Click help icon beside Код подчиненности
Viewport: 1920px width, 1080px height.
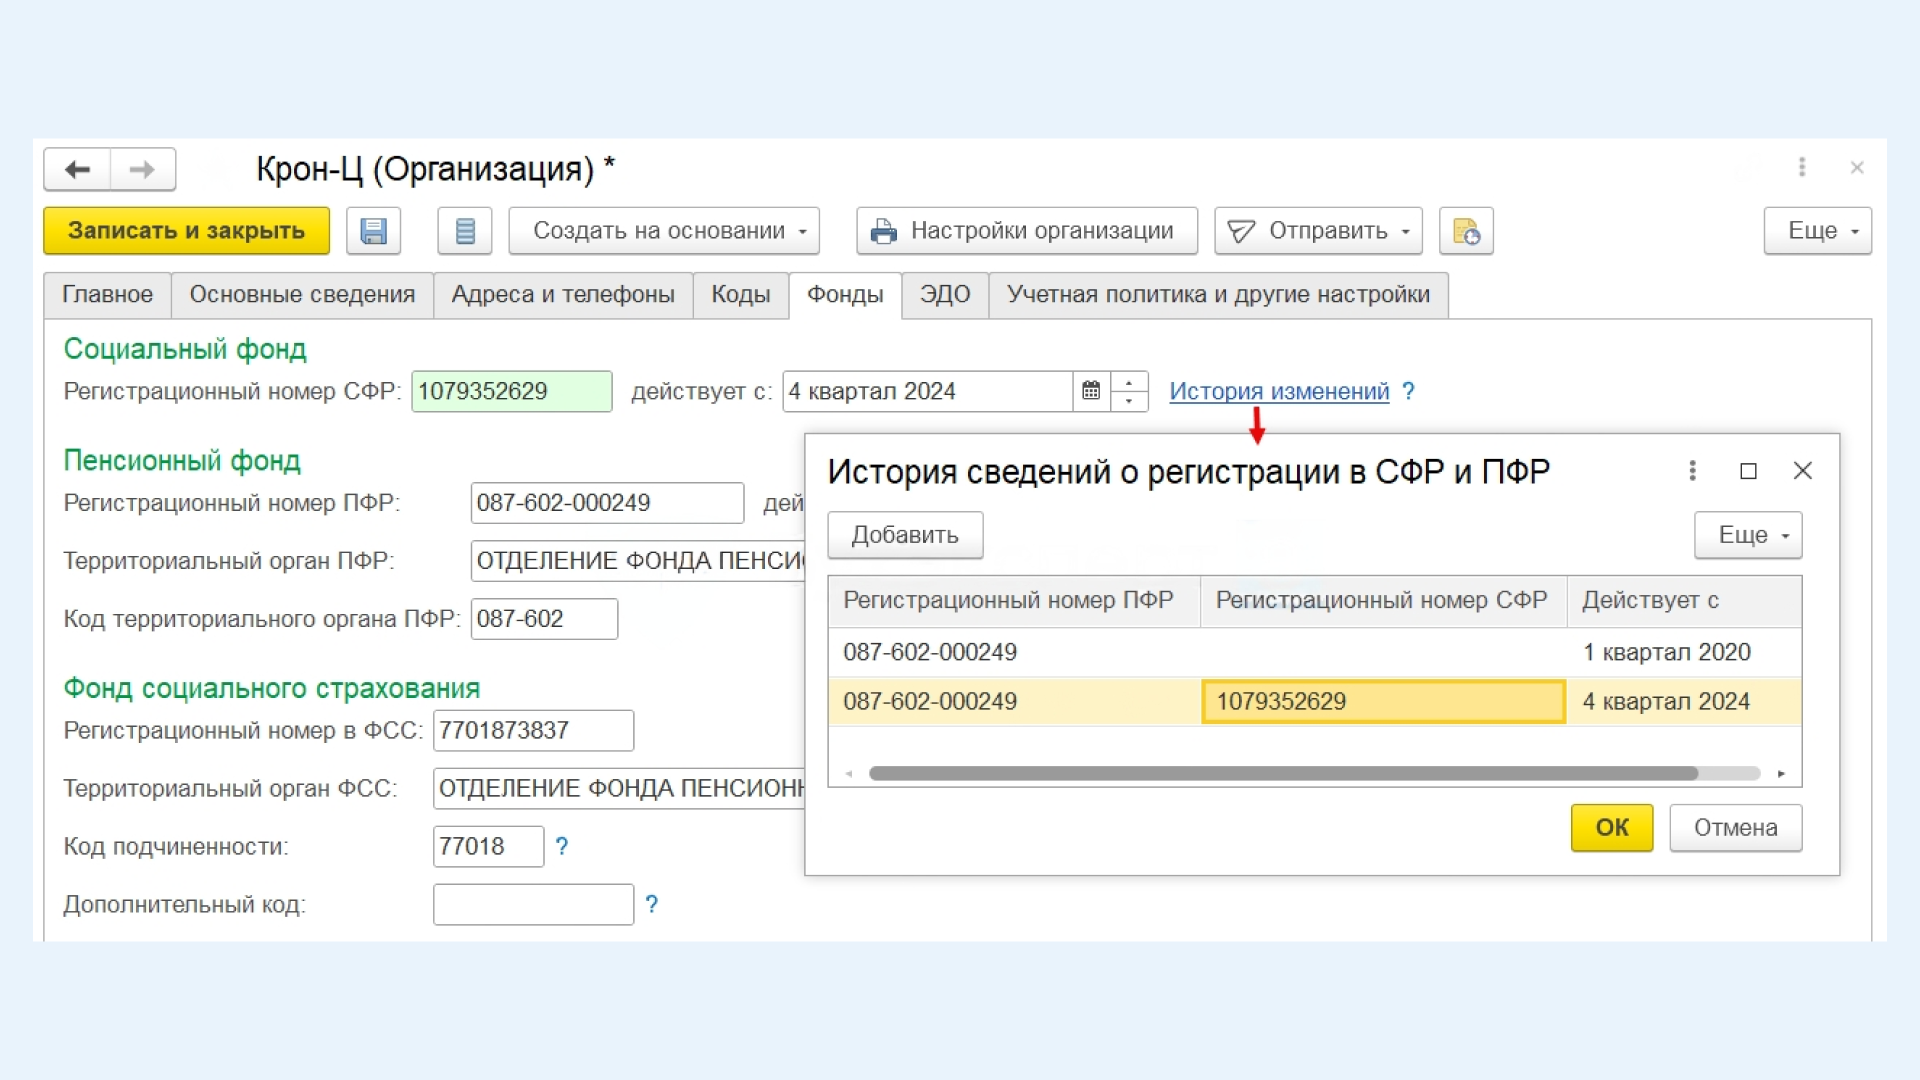point(562,847)
